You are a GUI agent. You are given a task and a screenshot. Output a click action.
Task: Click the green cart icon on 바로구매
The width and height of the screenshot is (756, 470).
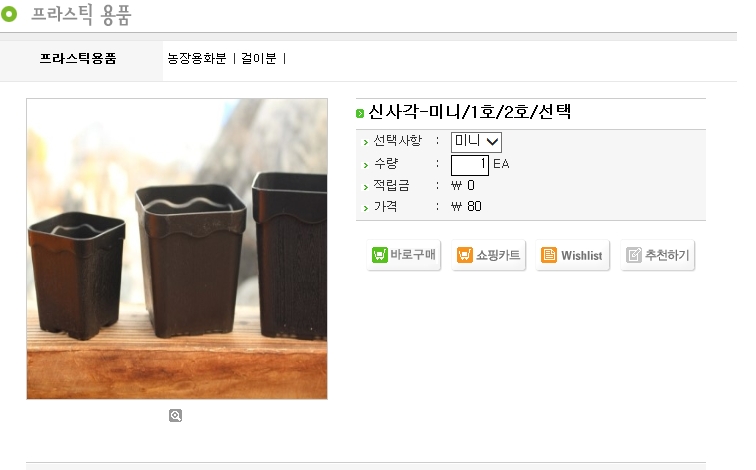(380, 255)
